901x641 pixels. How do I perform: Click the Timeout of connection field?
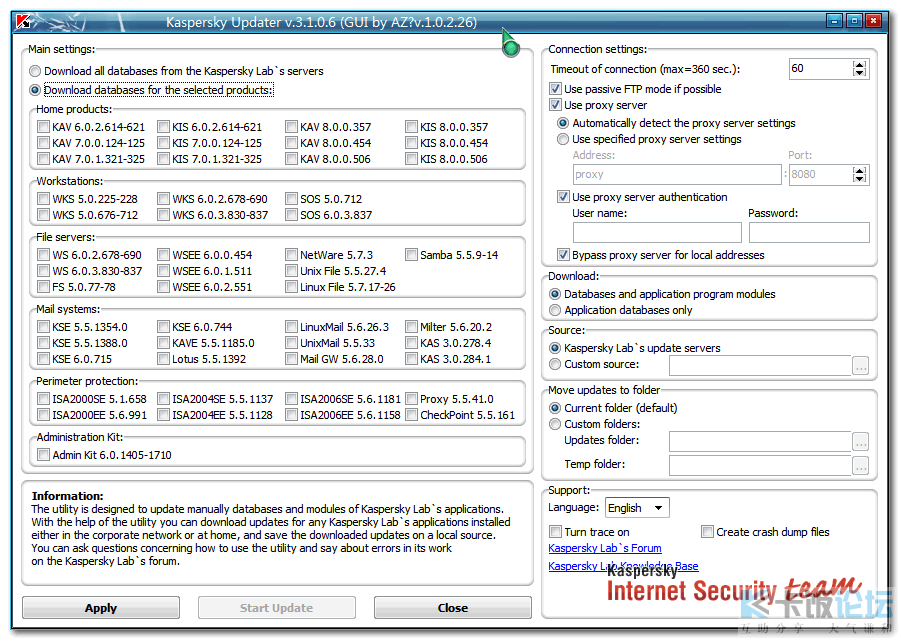(822, 69)
